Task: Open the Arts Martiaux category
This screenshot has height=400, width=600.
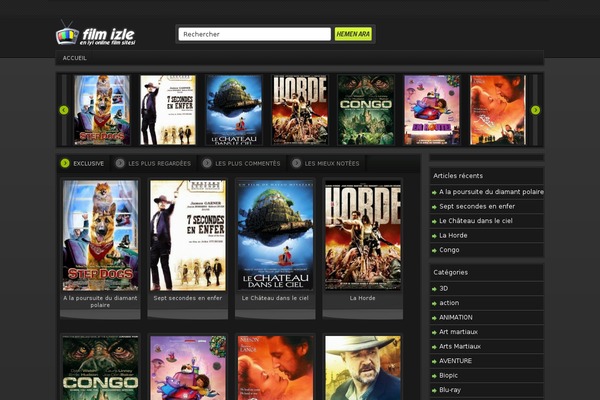Action: click(460, 346)
